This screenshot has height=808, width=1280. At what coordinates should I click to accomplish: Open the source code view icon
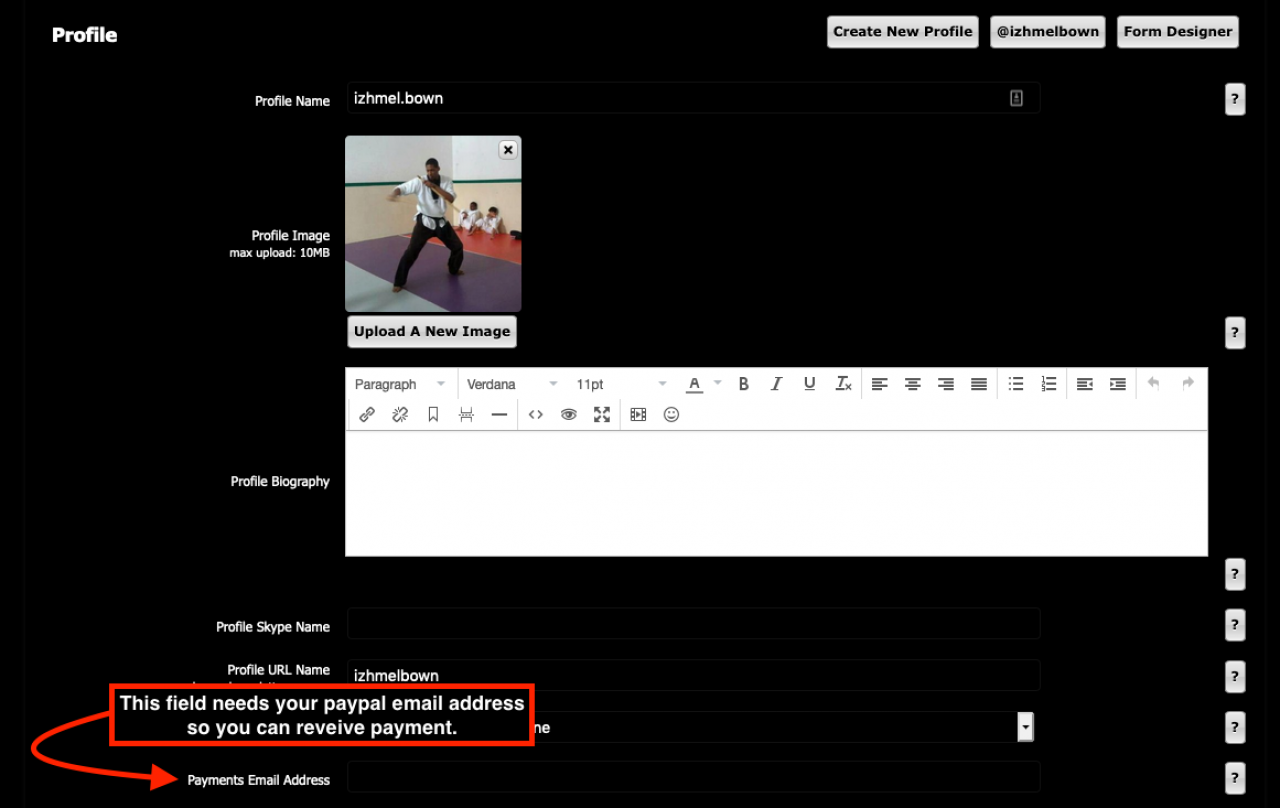(536, 414)
